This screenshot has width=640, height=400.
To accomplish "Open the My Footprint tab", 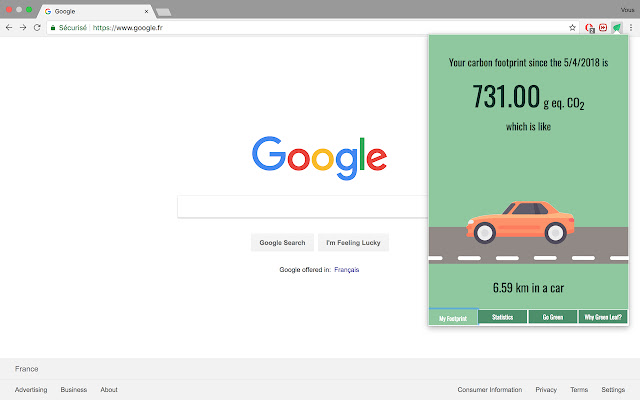I will (x=453, y=318).
